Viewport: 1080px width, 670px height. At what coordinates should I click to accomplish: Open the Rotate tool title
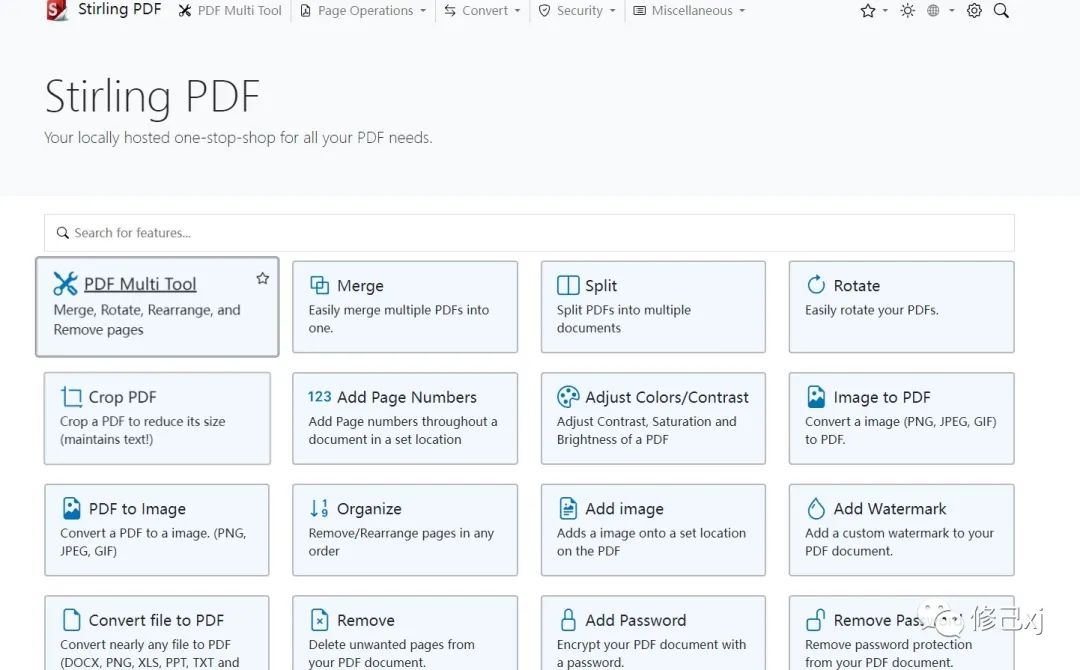[856, 285]
